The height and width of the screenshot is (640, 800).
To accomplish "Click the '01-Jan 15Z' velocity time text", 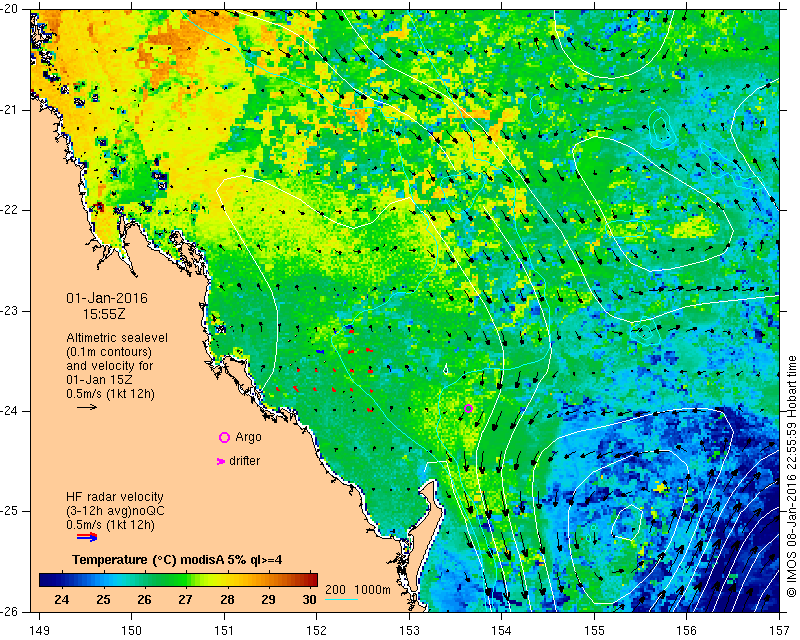I will pyautogui.click(x=101, y=380).
